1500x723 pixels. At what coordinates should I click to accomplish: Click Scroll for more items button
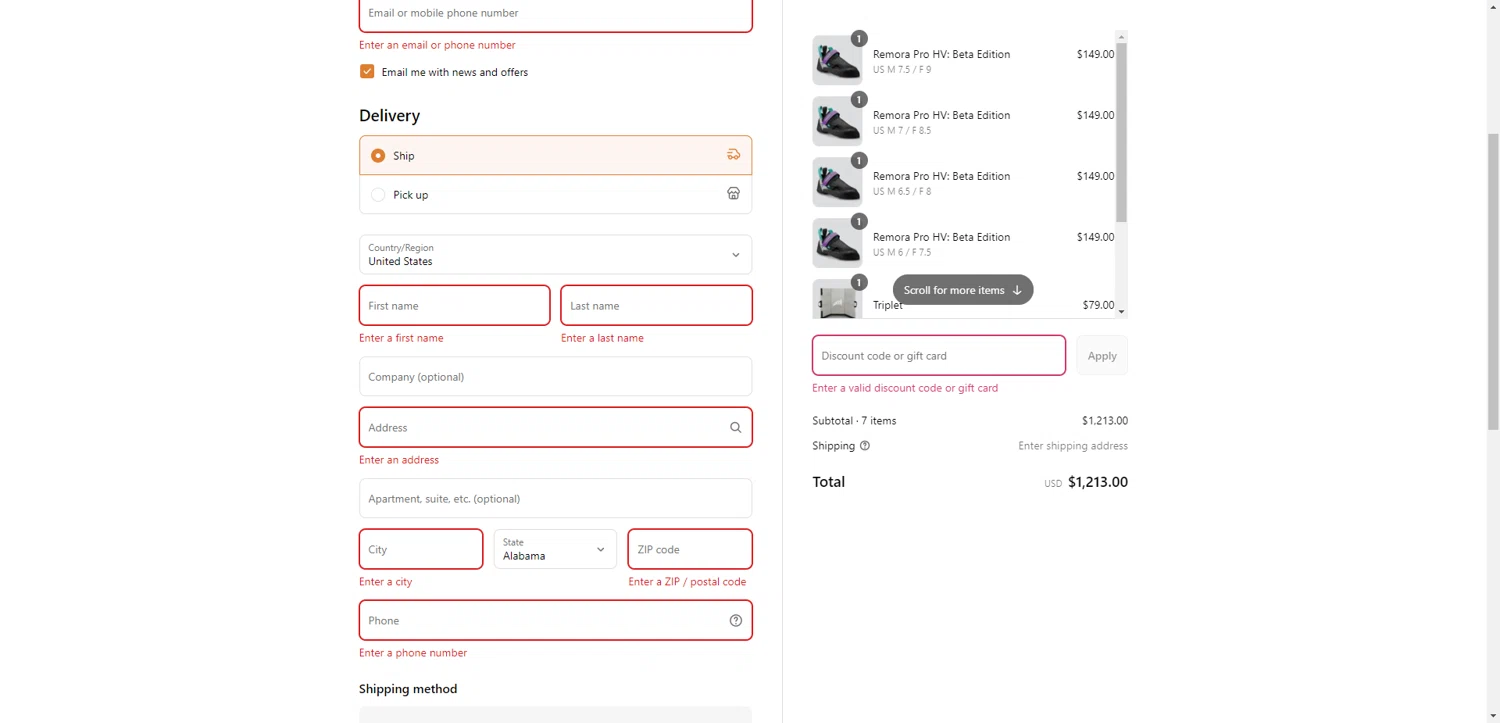[x=962, y=290]
